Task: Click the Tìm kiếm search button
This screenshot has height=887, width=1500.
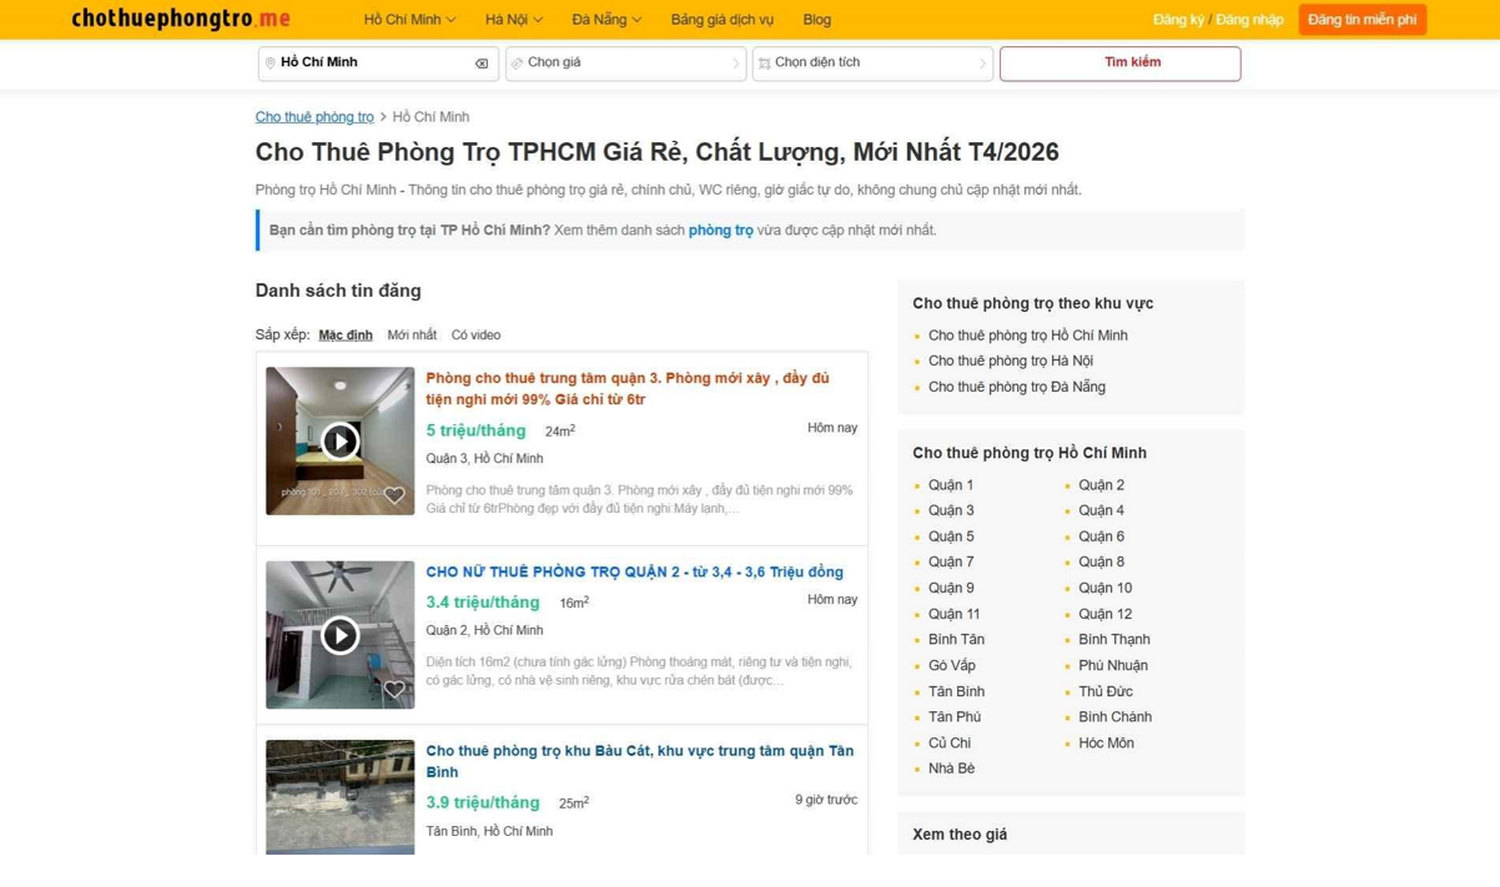Action: point(1120,63)
